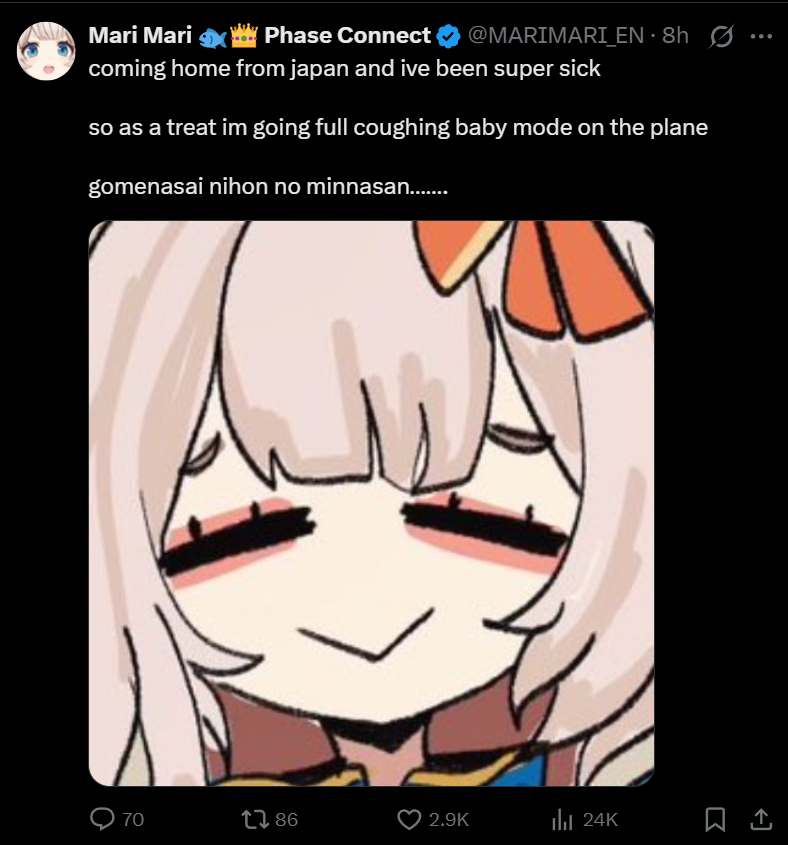The height and width of the screenshot is (845, 788).
Task: Click the blue verified checkmark badge
Action: pos(448,36)
